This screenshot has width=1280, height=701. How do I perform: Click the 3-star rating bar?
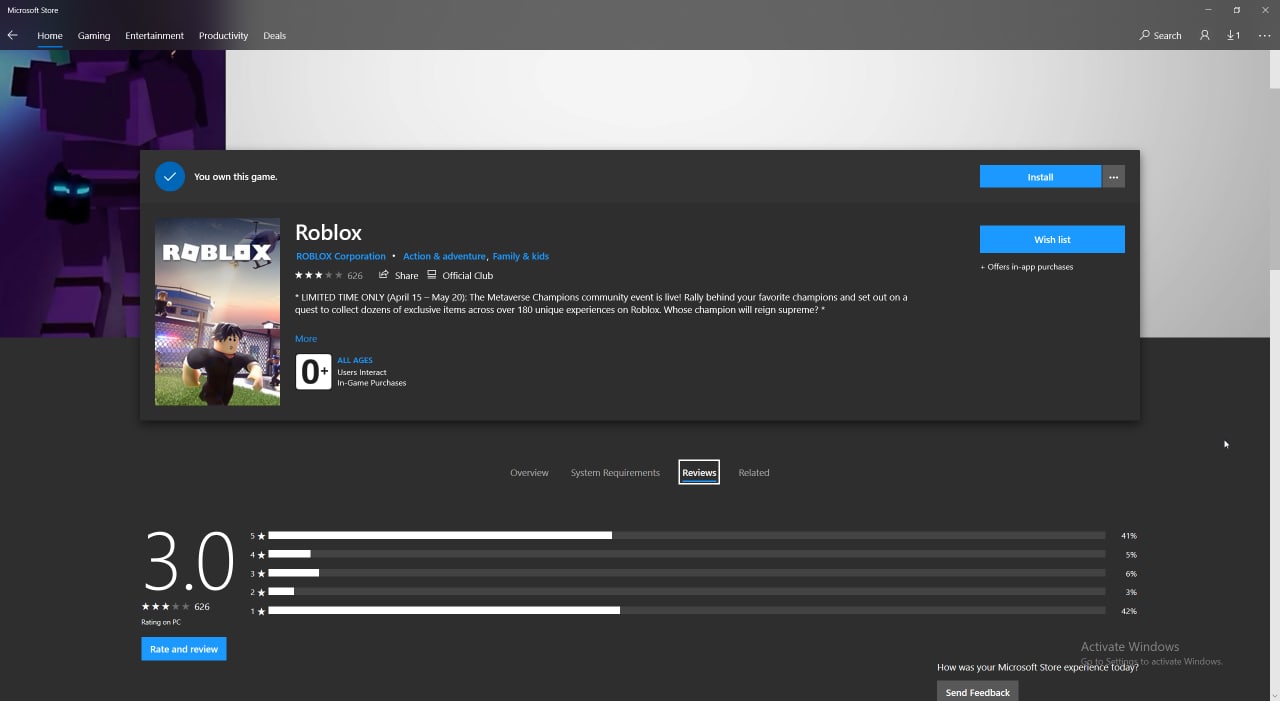686,573
